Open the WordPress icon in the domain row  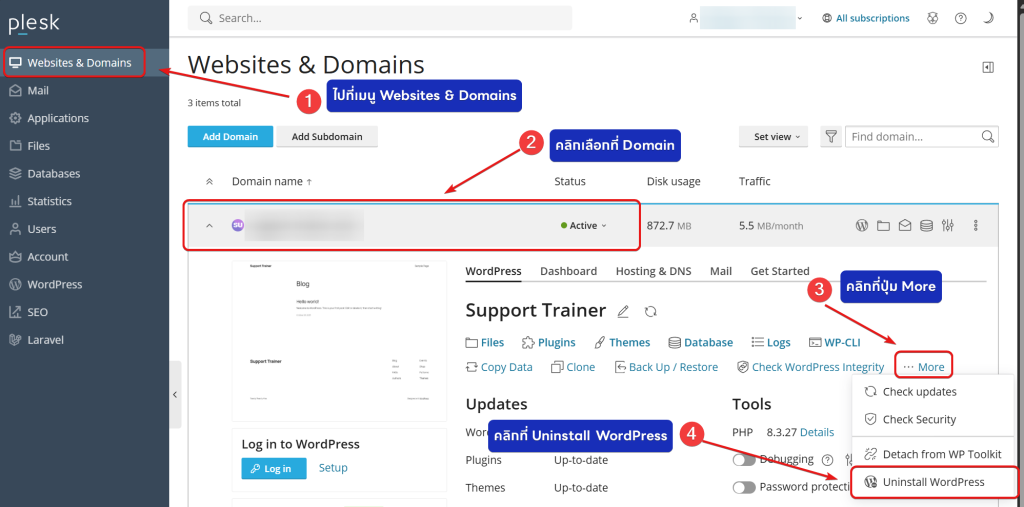pyautogui.click(x=861, y=226)
